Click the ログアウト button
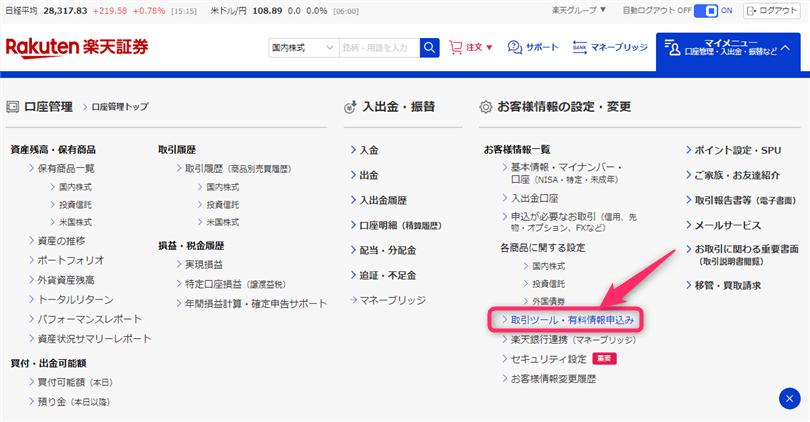 coord(772,10)
